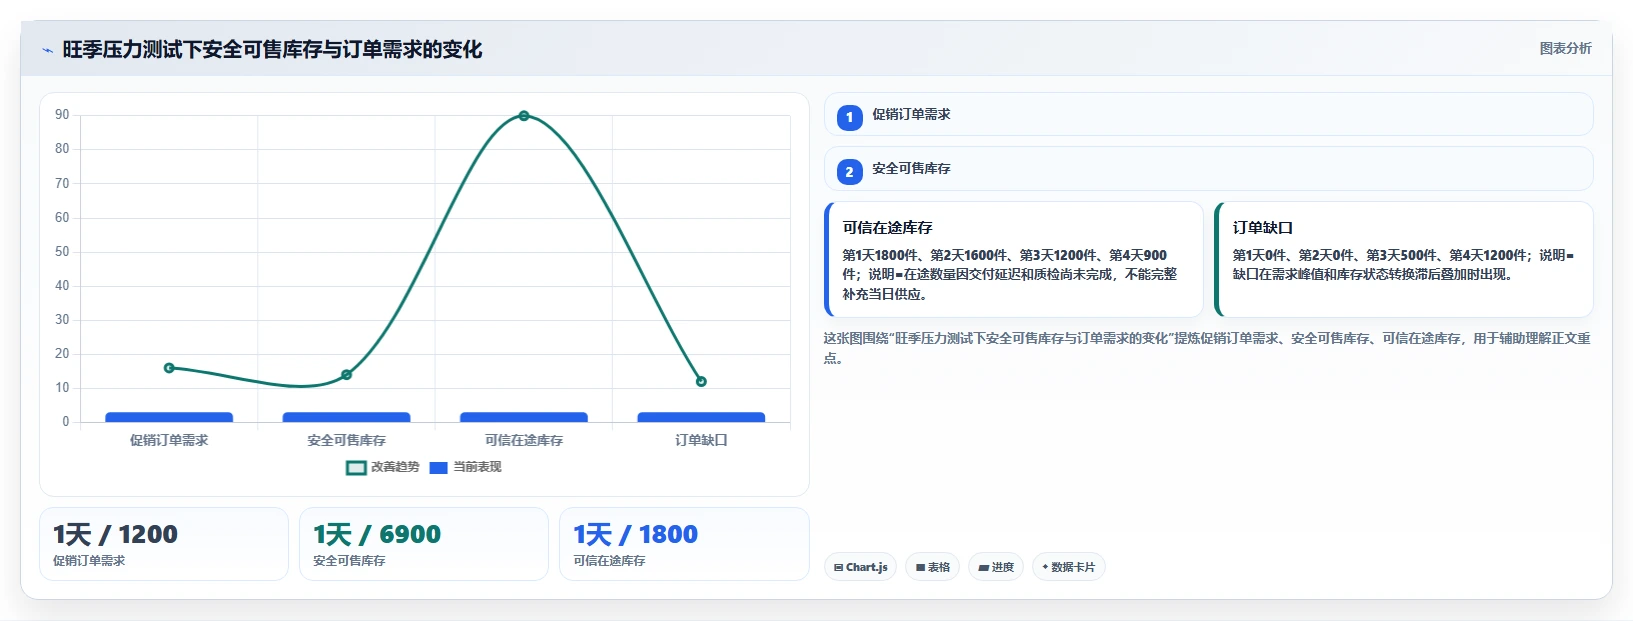The width and height of the screenshot is (1633, 621).
Task: Click the y-axis value 50
Action: [x=62, y=252]
